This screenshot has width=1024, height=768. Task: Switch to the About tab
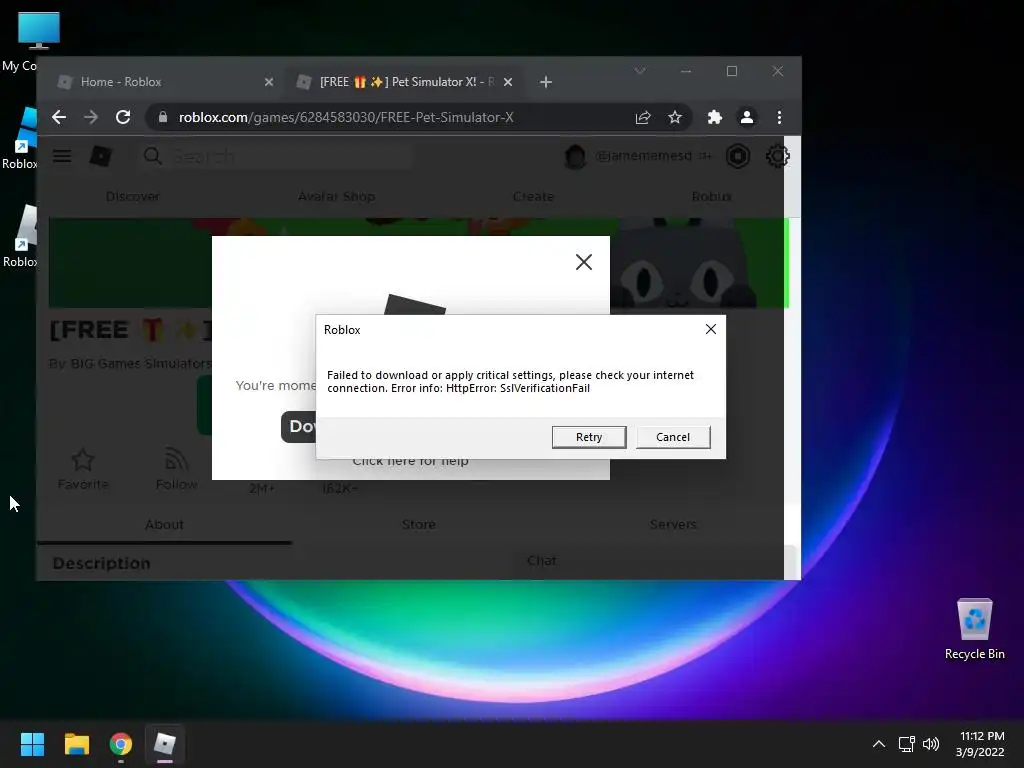164,524
